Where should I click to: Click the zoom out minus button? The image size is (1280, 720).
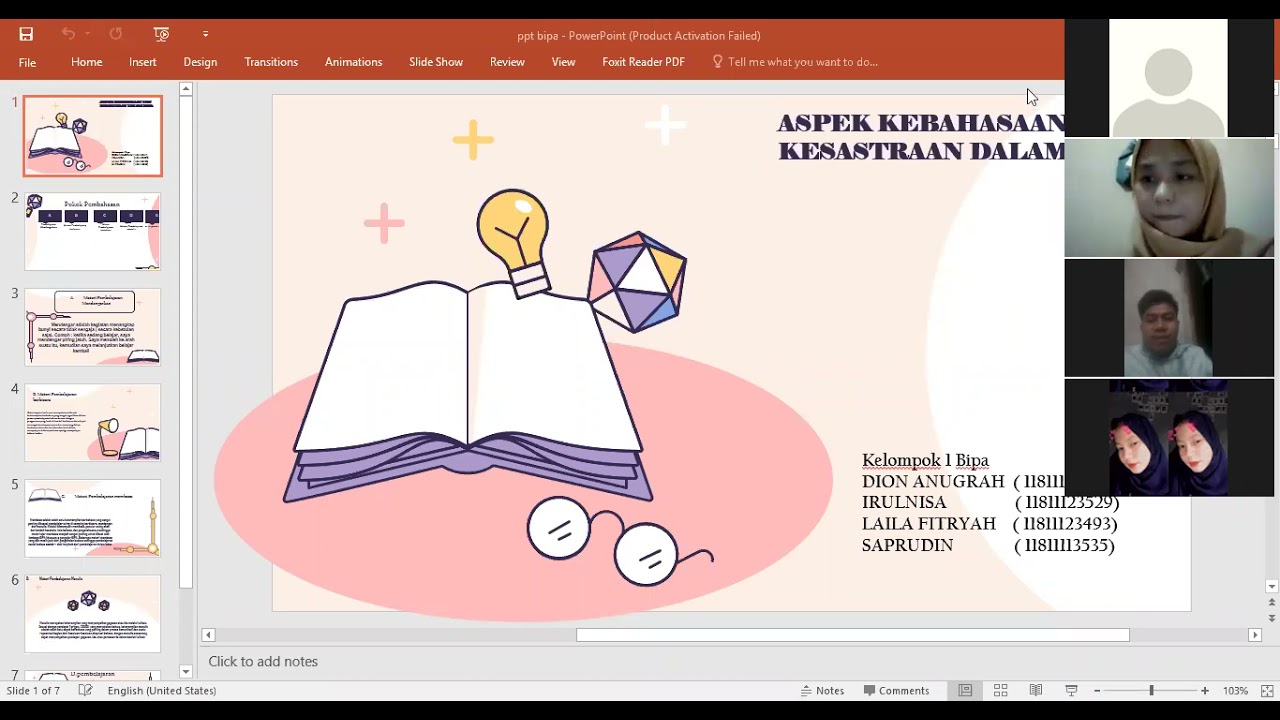coord(1097,691)
